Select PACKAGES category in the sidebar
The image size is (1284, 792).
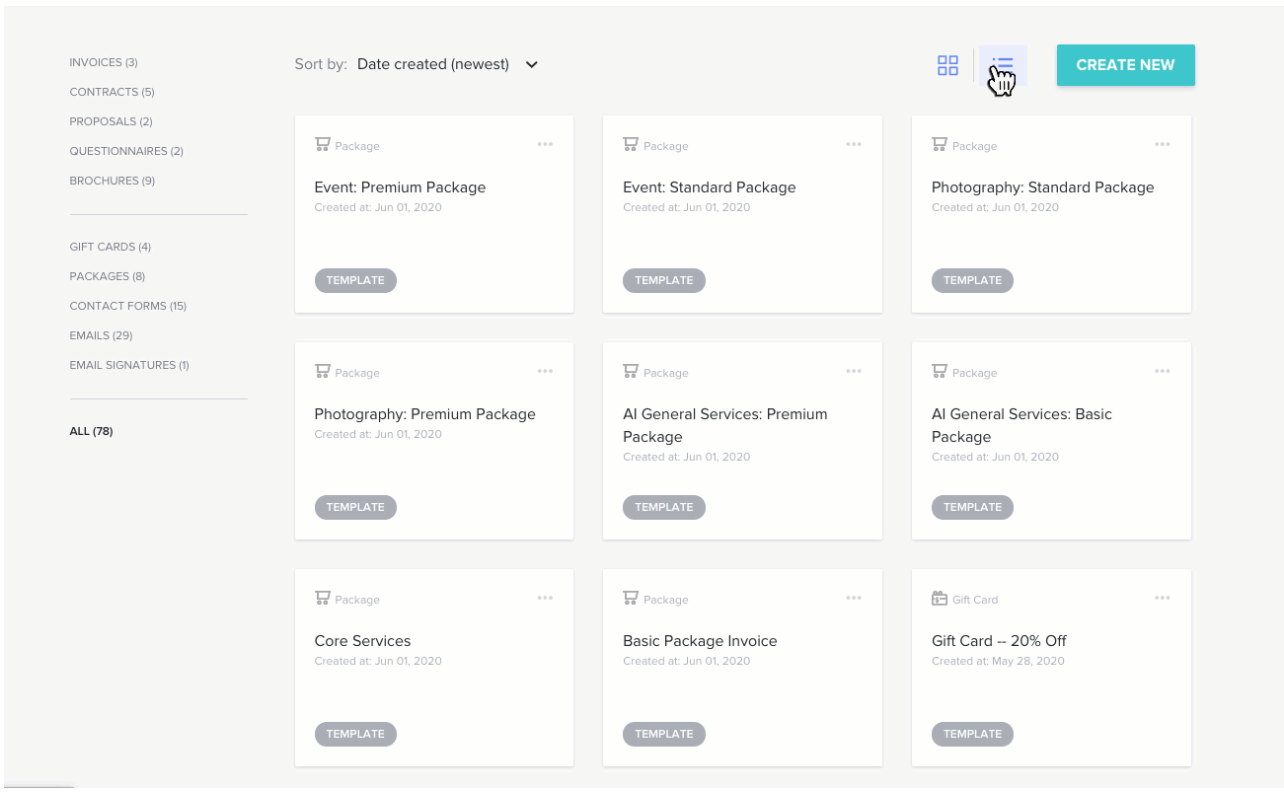pos(107,276)
